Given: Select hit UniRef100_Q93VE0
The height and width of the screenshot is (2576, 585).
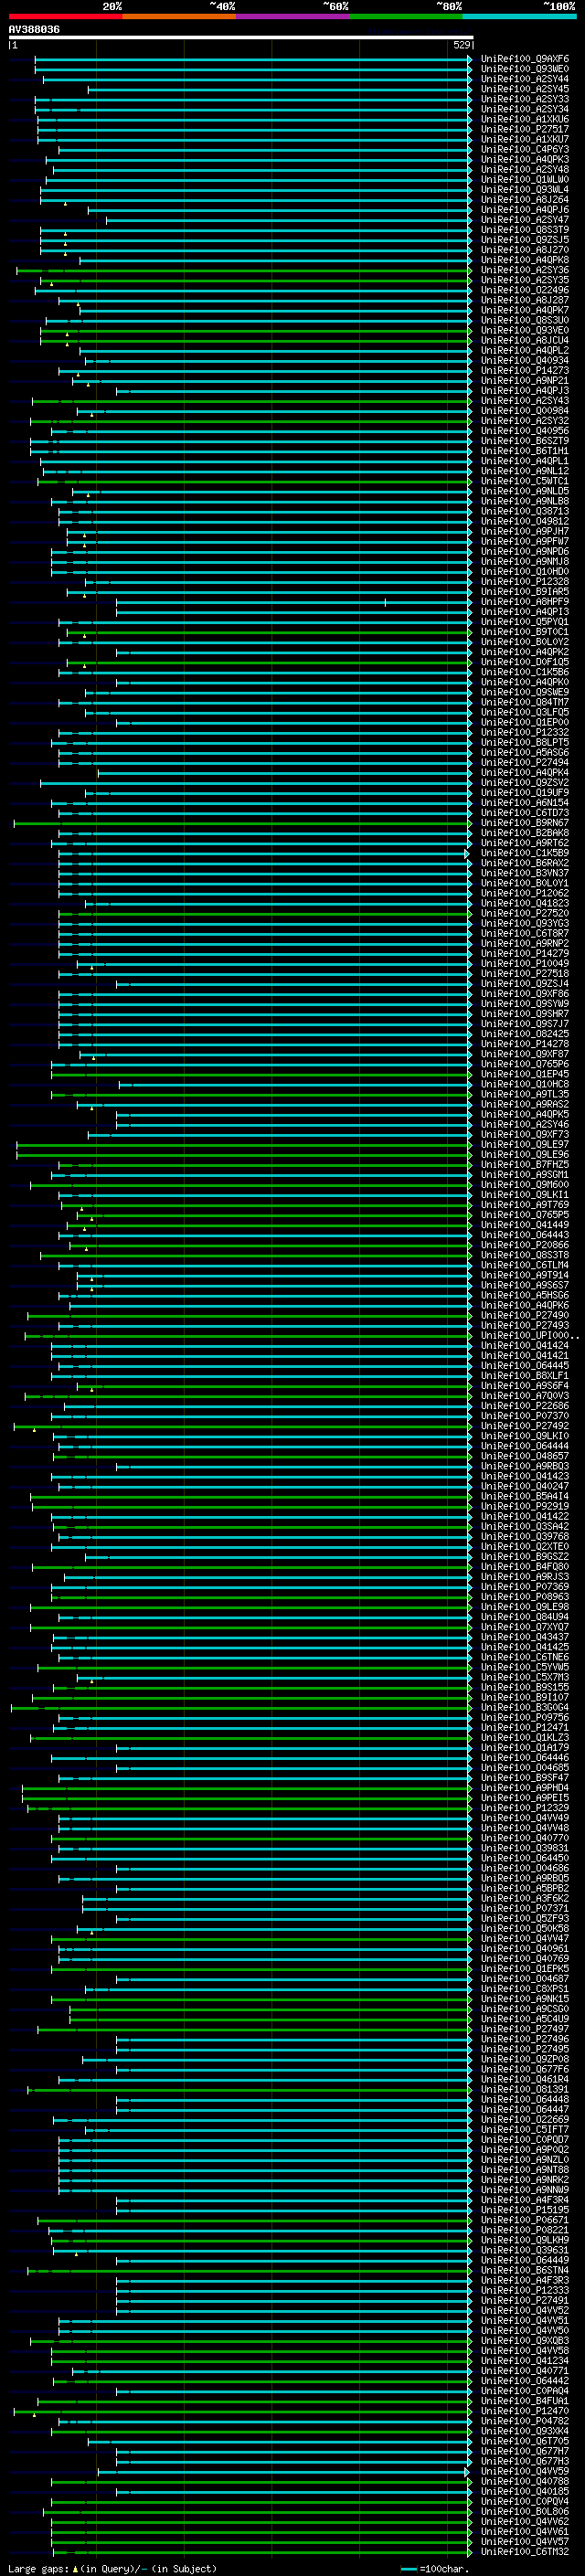Looking at the screenshot, I should coord(525,330).
